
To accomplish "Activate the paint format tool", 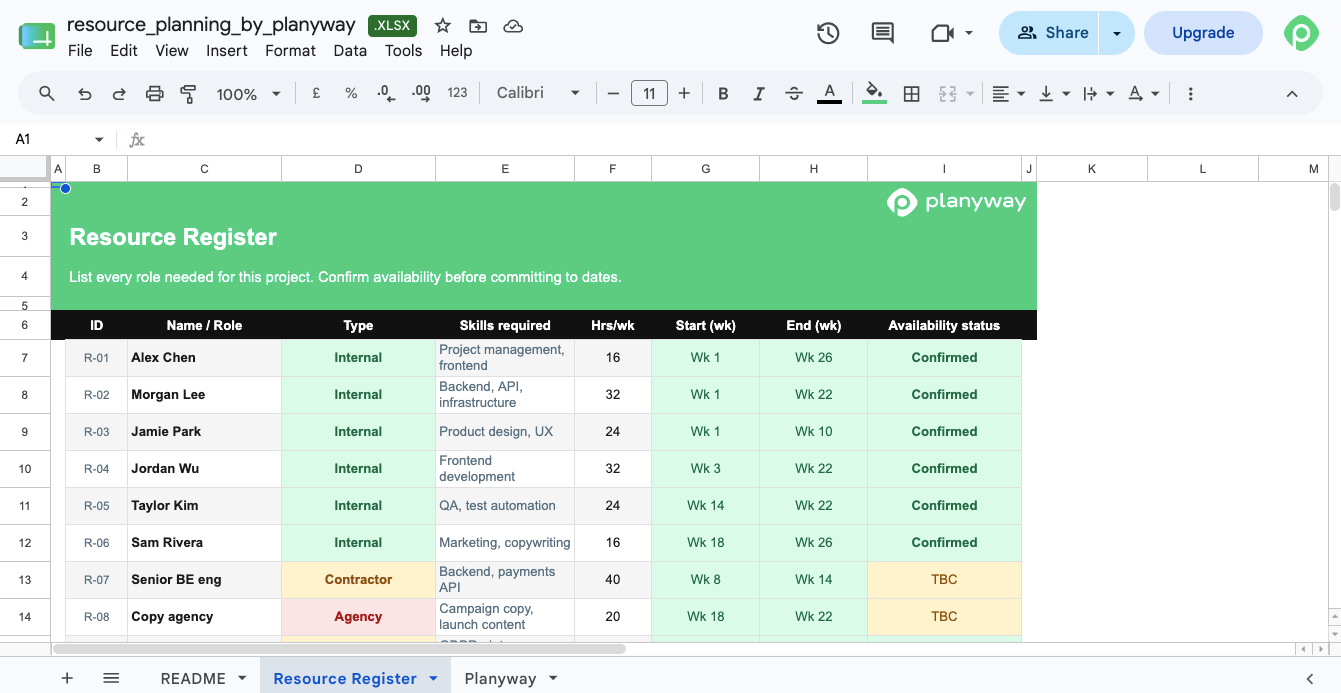I will point(188,93).
